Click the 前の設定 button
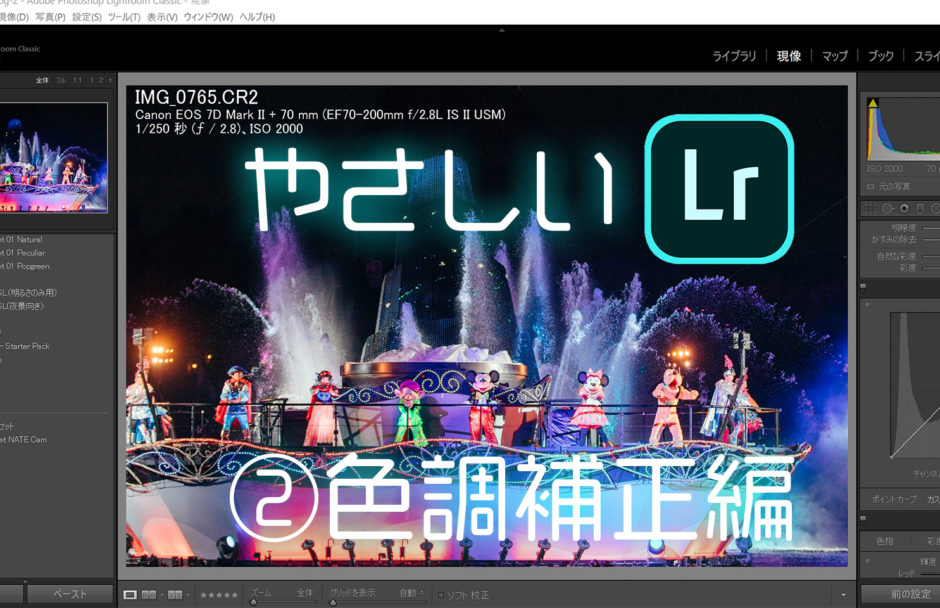 point(911,593)
